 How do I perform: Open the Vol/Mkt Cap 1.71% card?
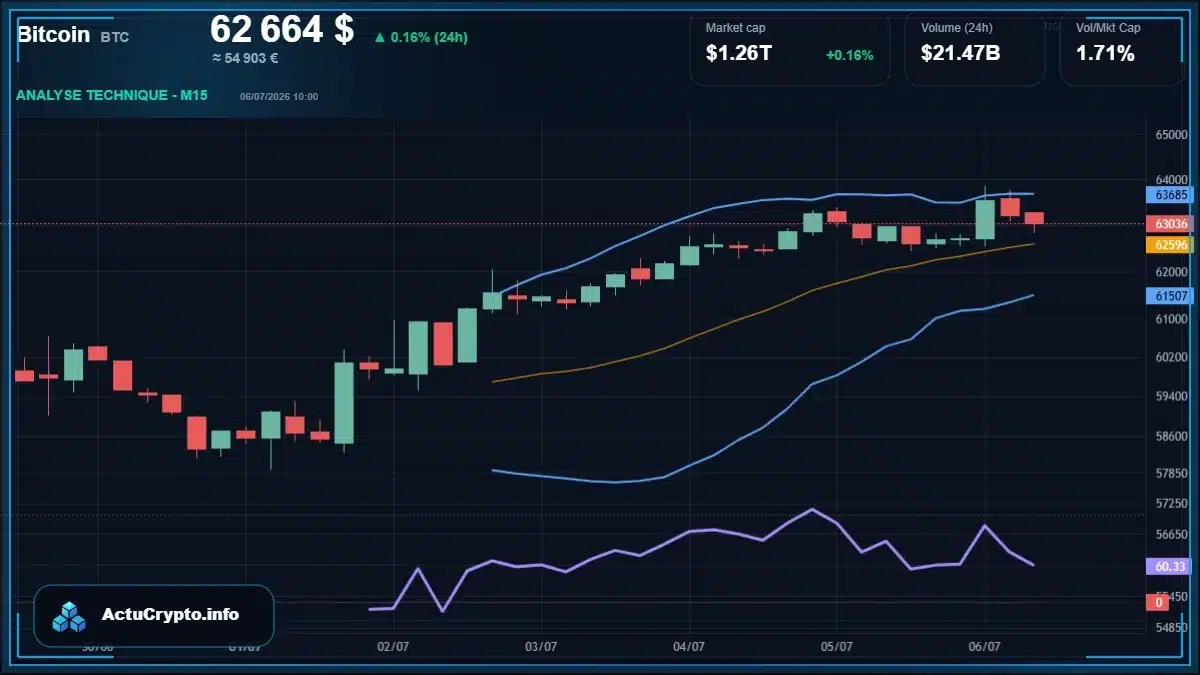(x=1121, y=49)
